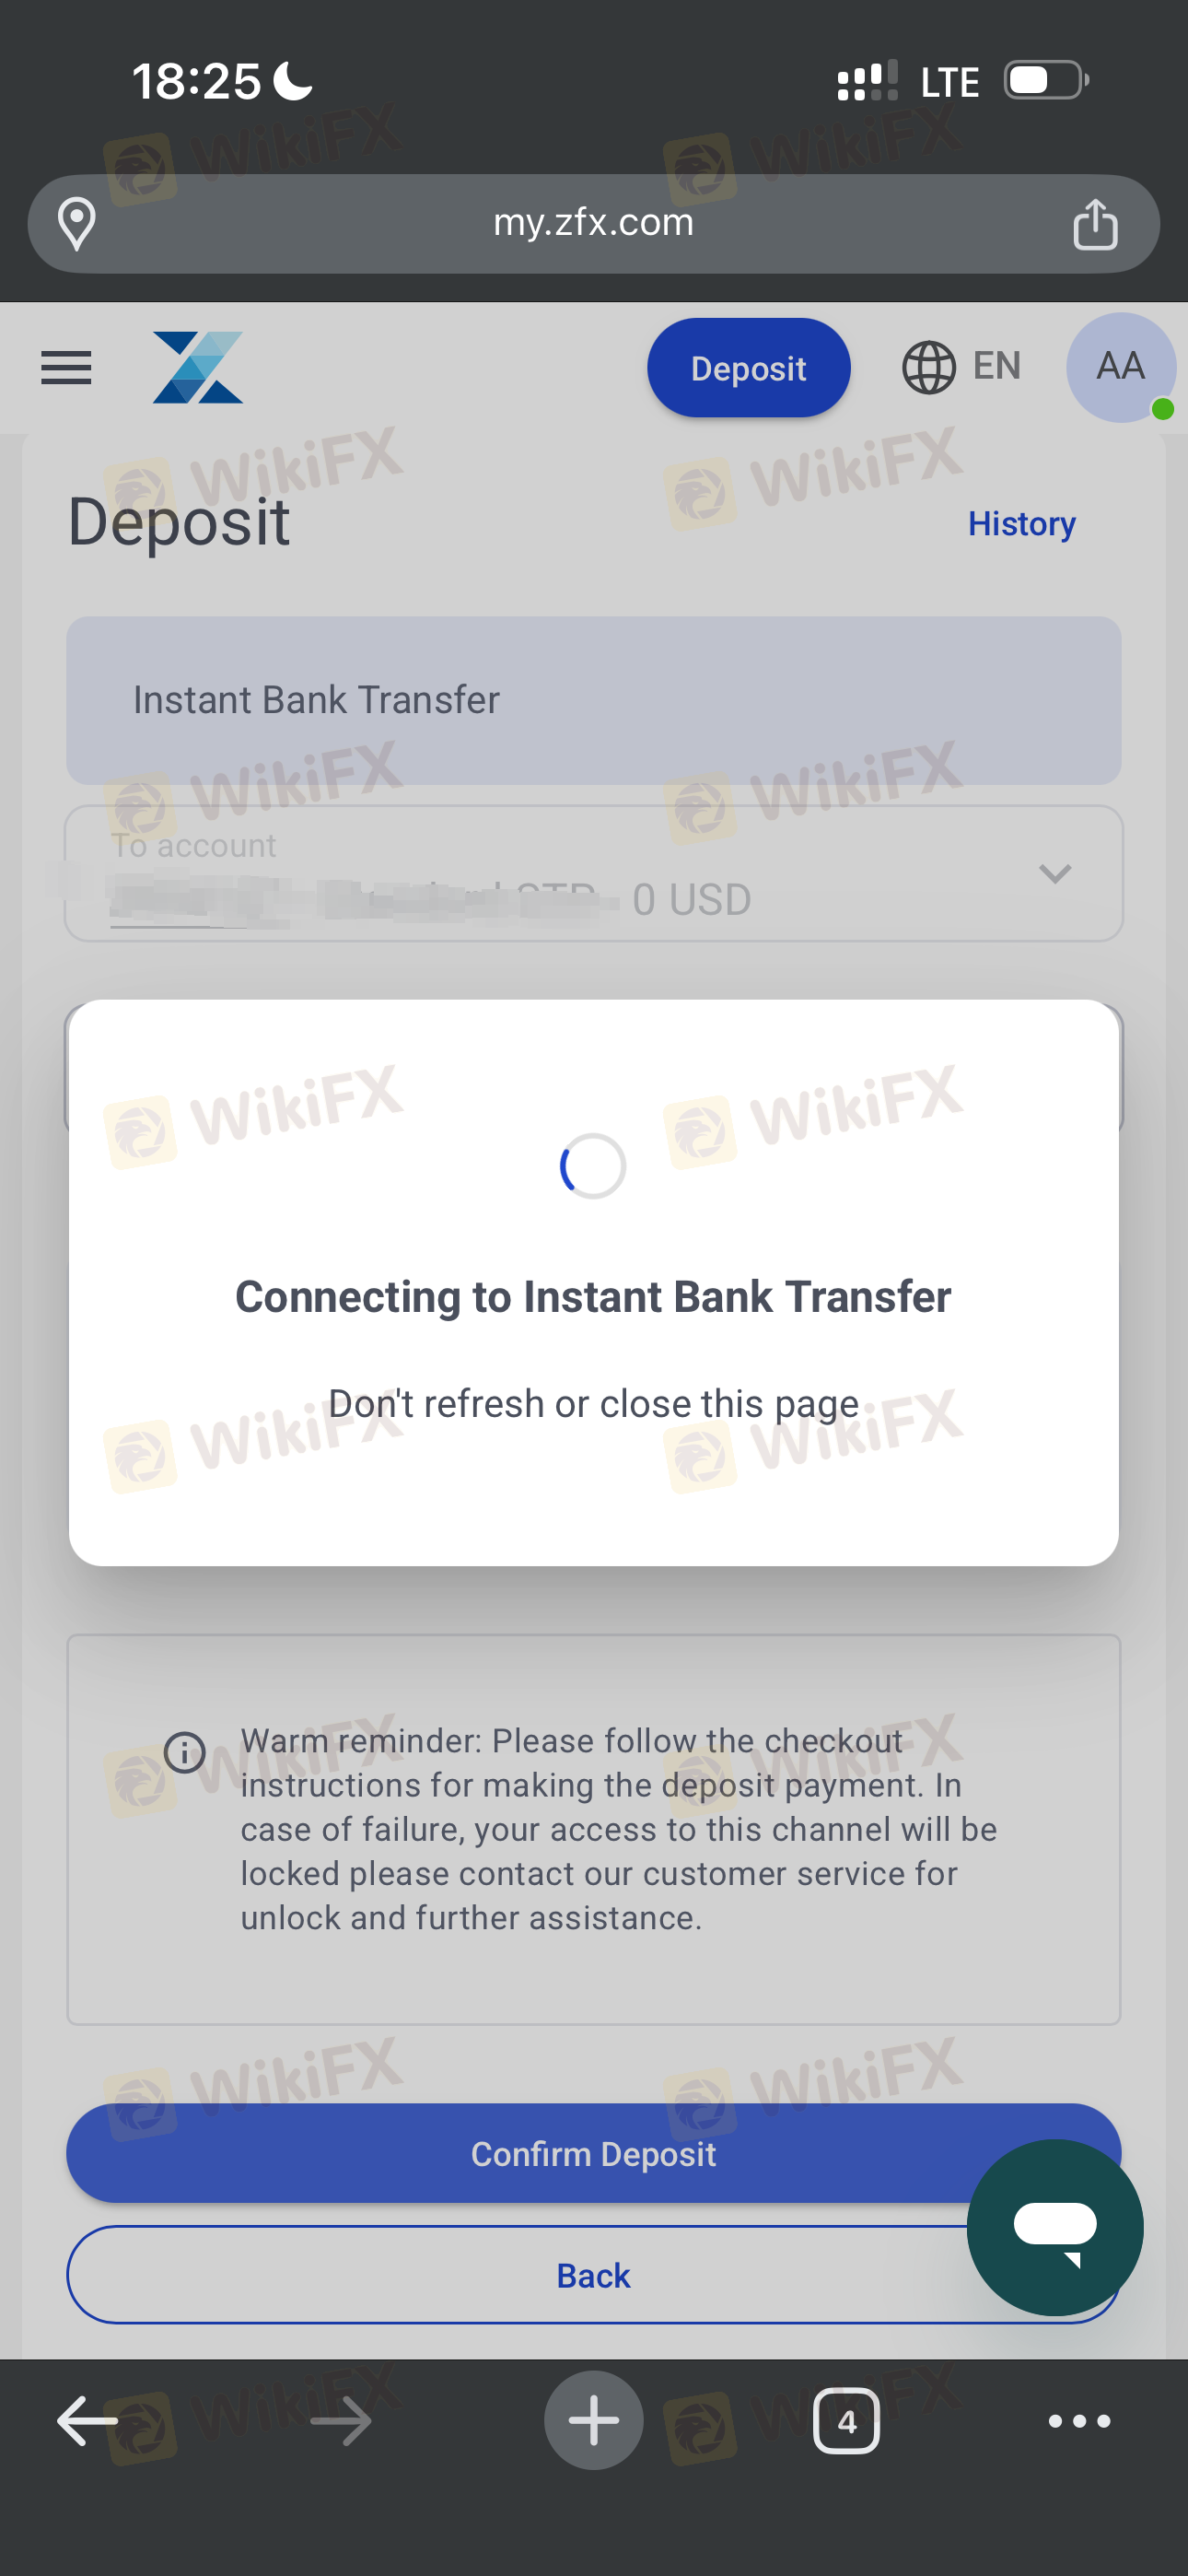Select the EN language option

[997, 366]
